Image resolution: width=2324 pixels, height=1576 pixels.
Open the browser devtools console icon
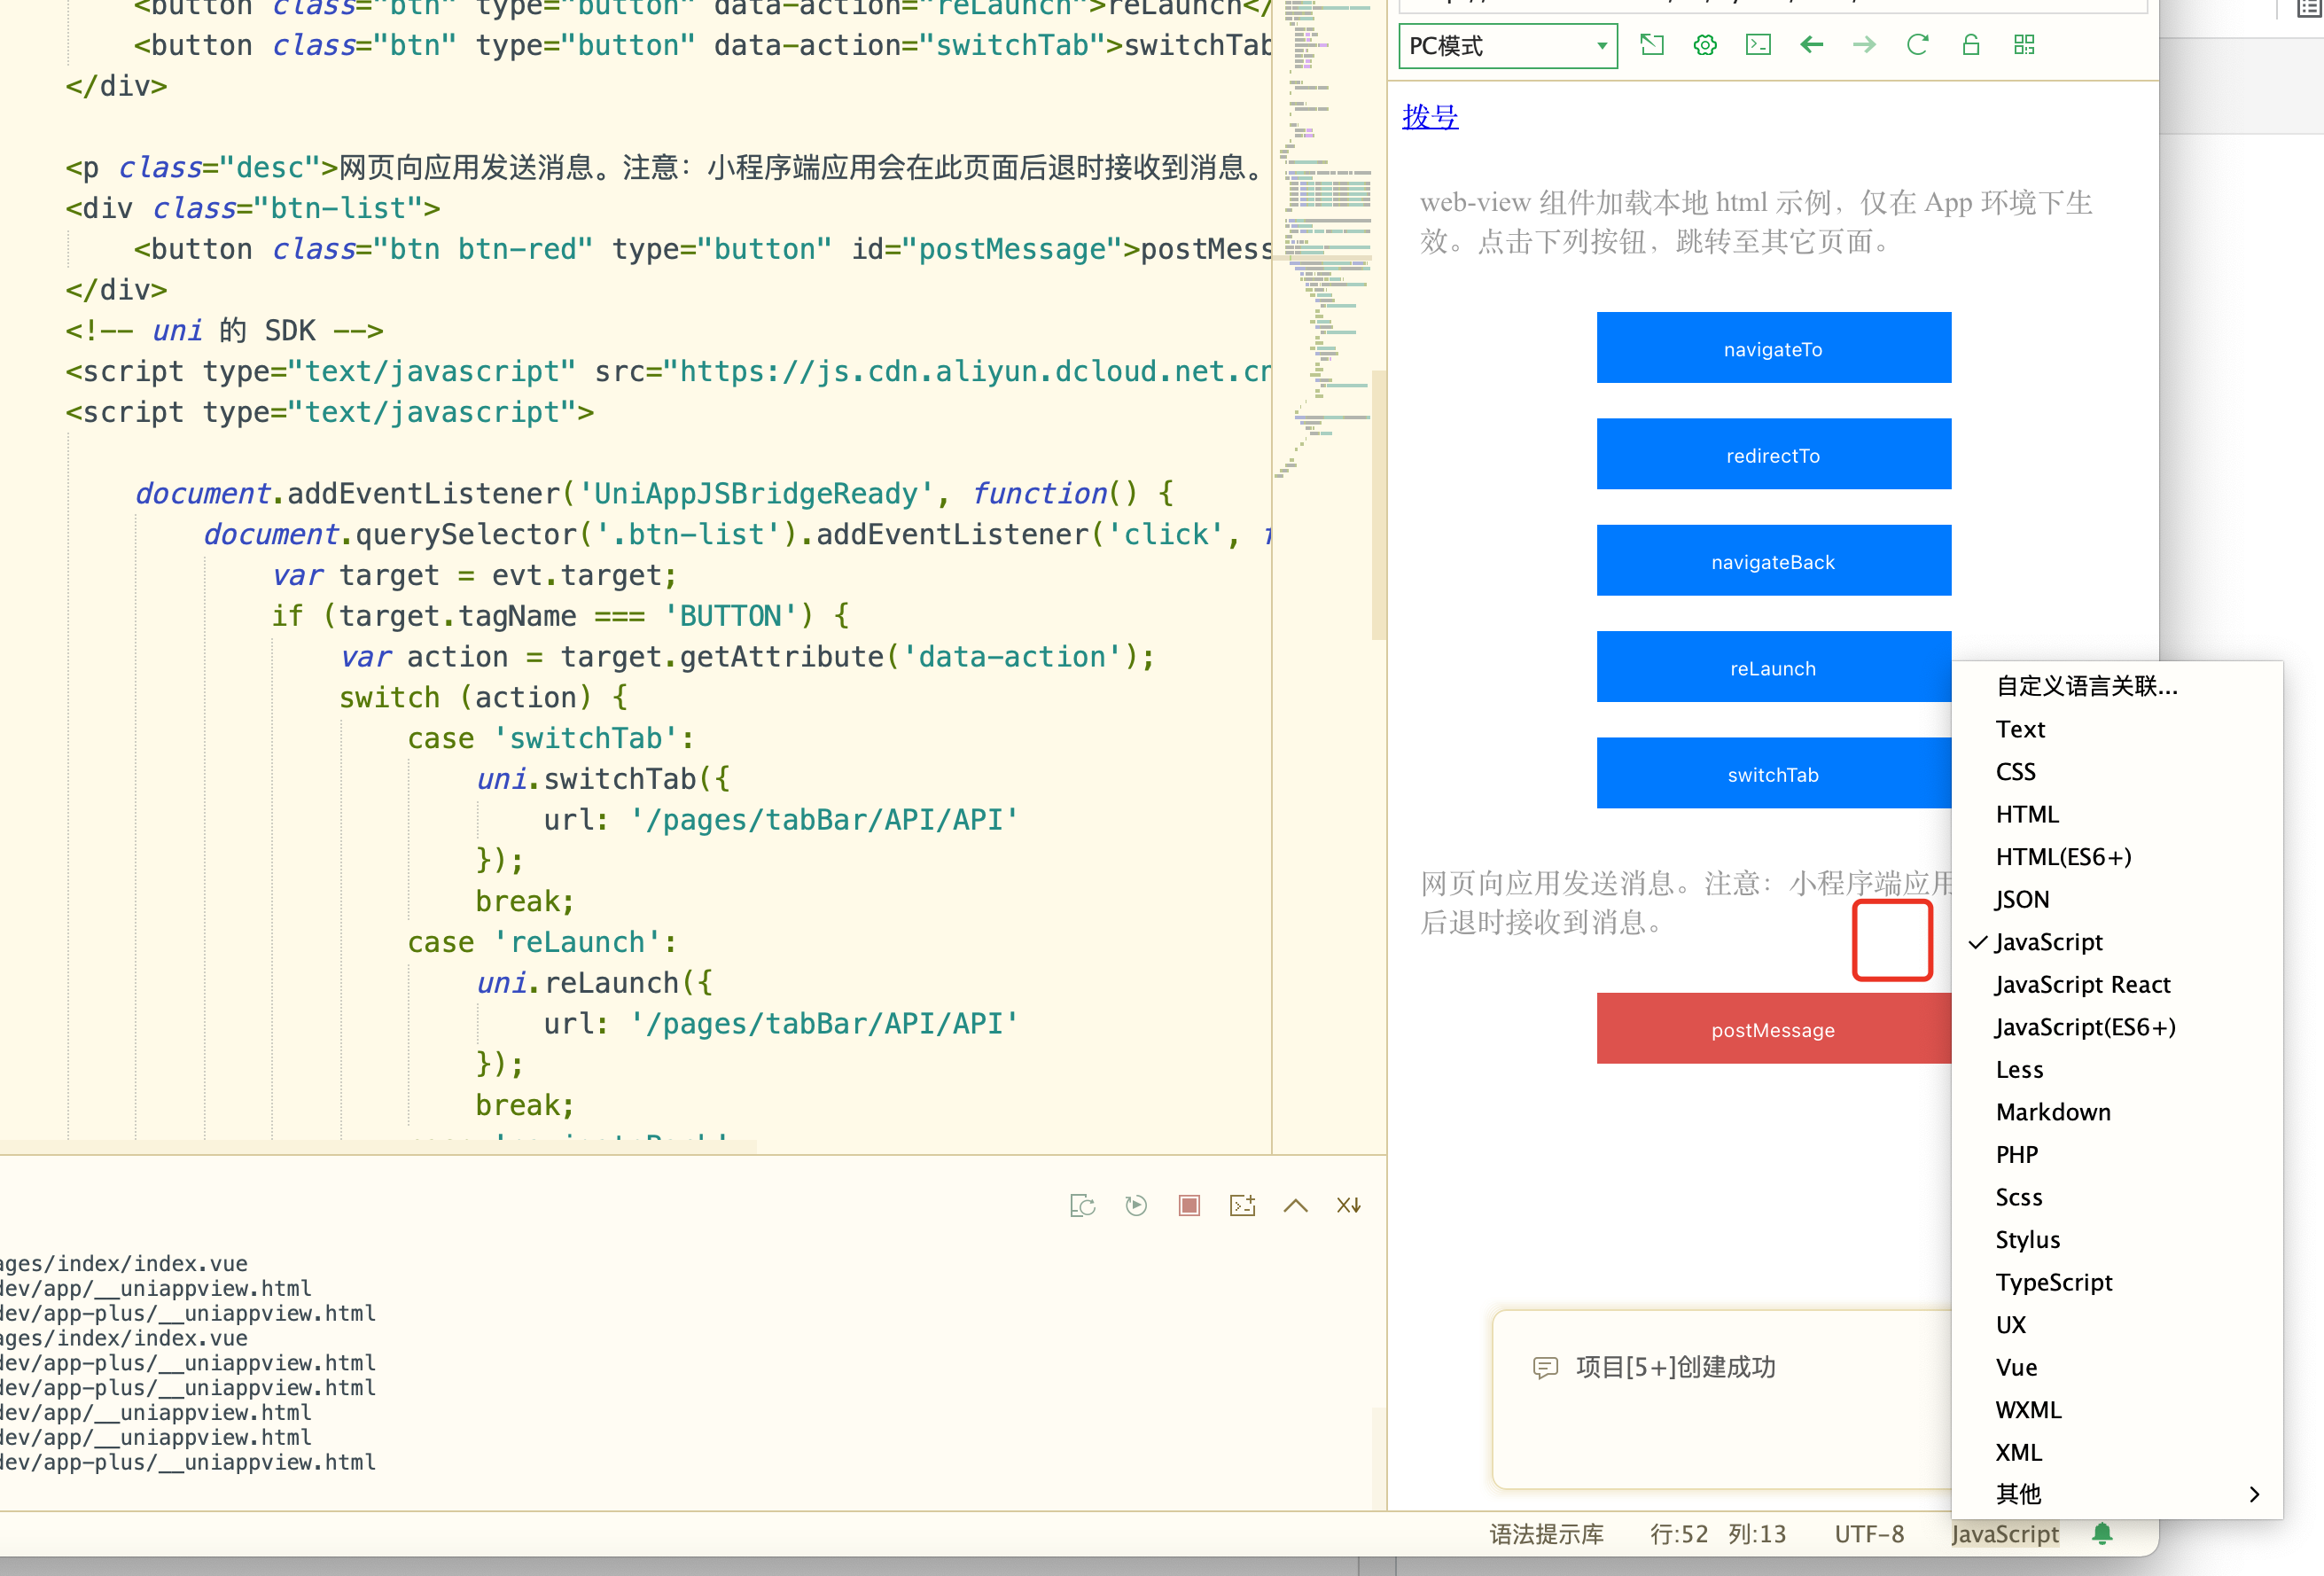[1758, 45]
